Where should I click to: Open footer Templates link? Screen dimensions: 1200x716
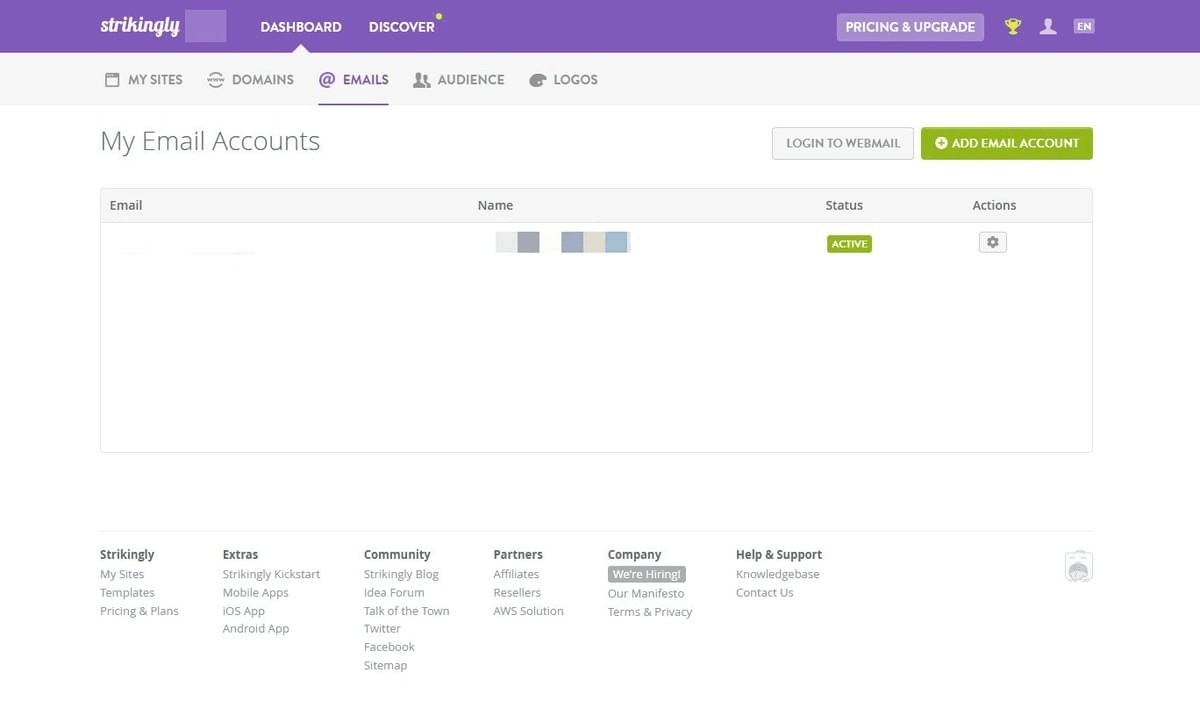point(127,592)
